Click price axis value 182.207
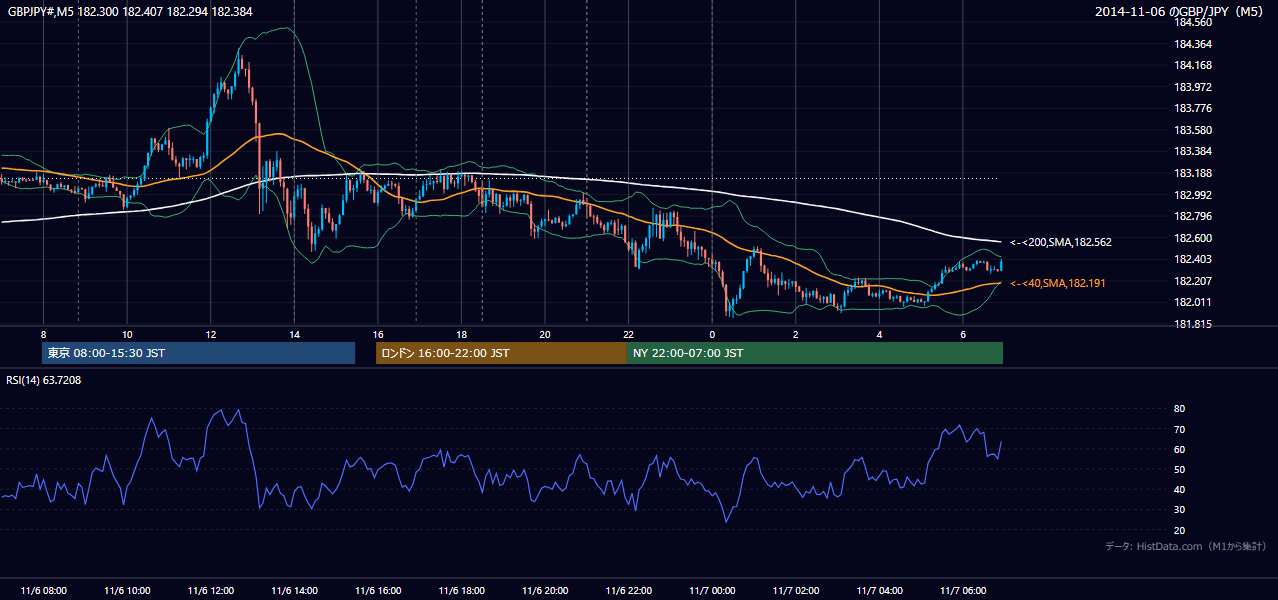The width and height of the screenshot is (1278, 600). (1192, 281)
